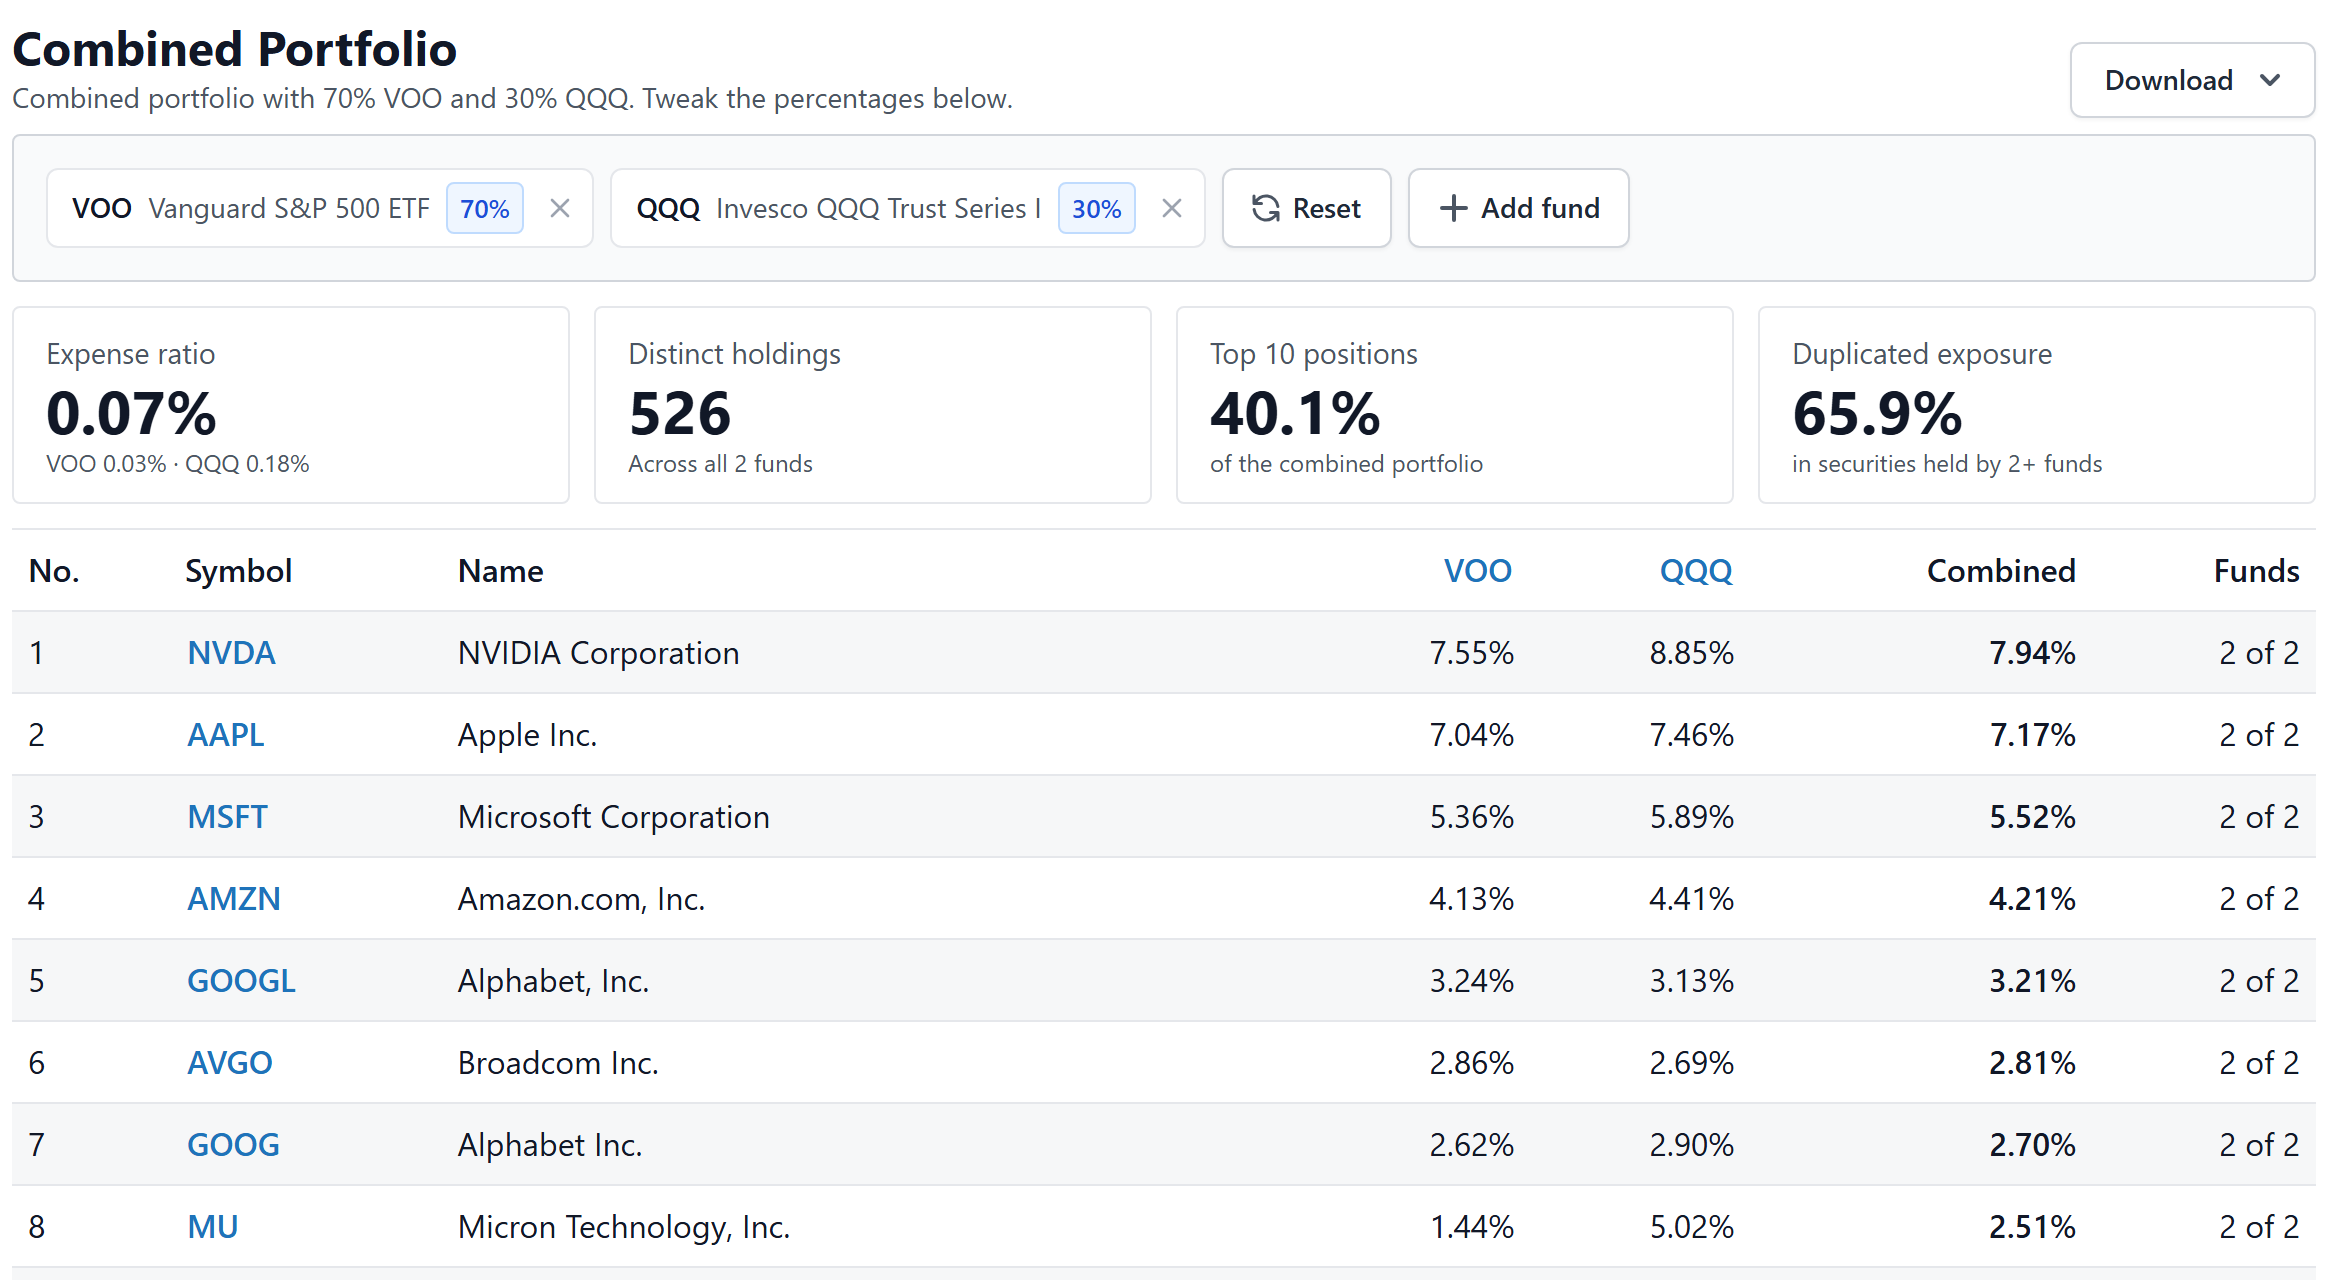Screen dimensions: 2328x1280
Task: Click the Duplicated exposure 65.9% value
Action: click(1877, 414)
